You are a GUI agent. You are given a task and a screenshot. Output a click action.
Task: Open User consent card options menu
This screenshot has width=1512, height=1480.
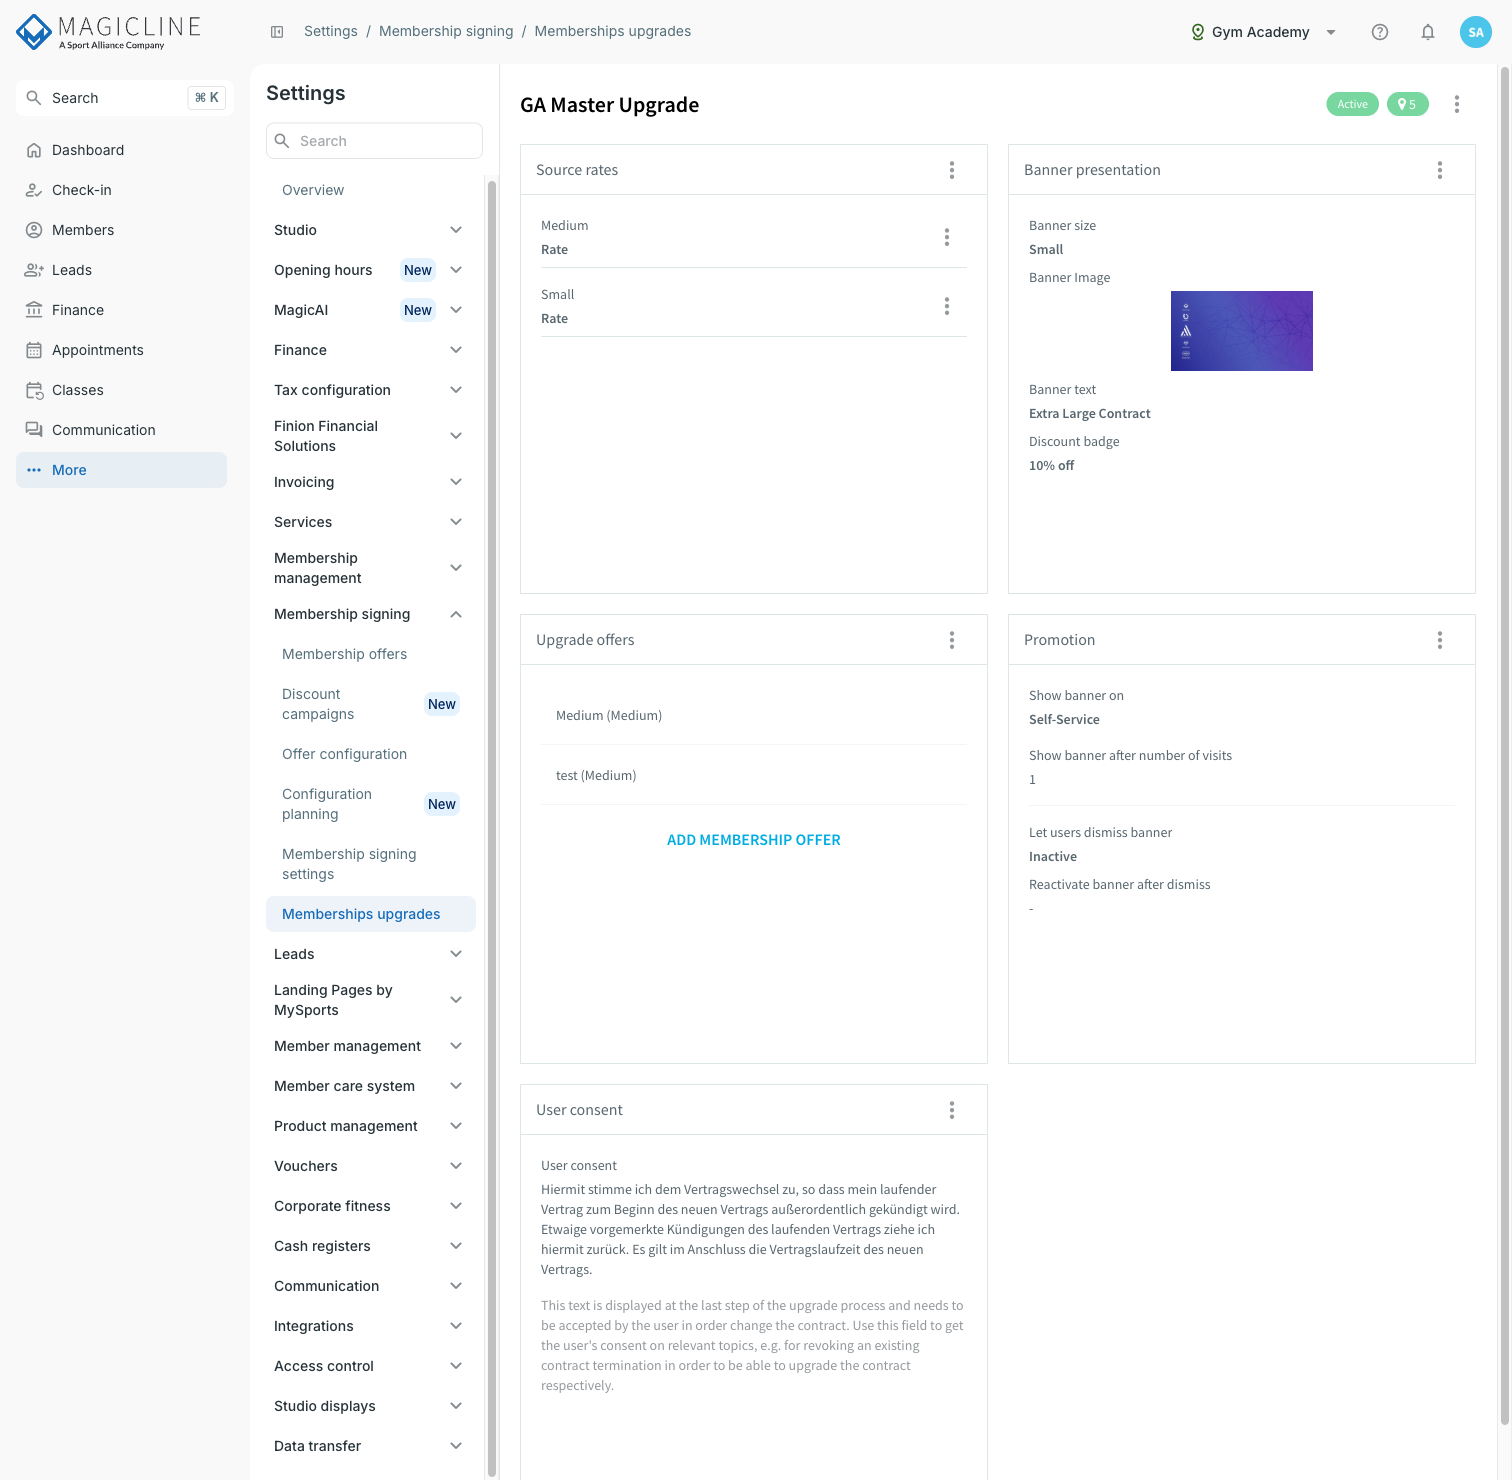click(x=952, y=1110)
